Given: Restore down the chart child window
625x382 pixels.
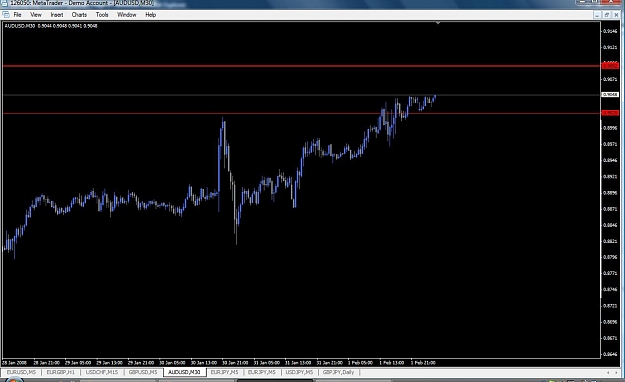Looking at the screenshot, I should click(x=607, y=15).
